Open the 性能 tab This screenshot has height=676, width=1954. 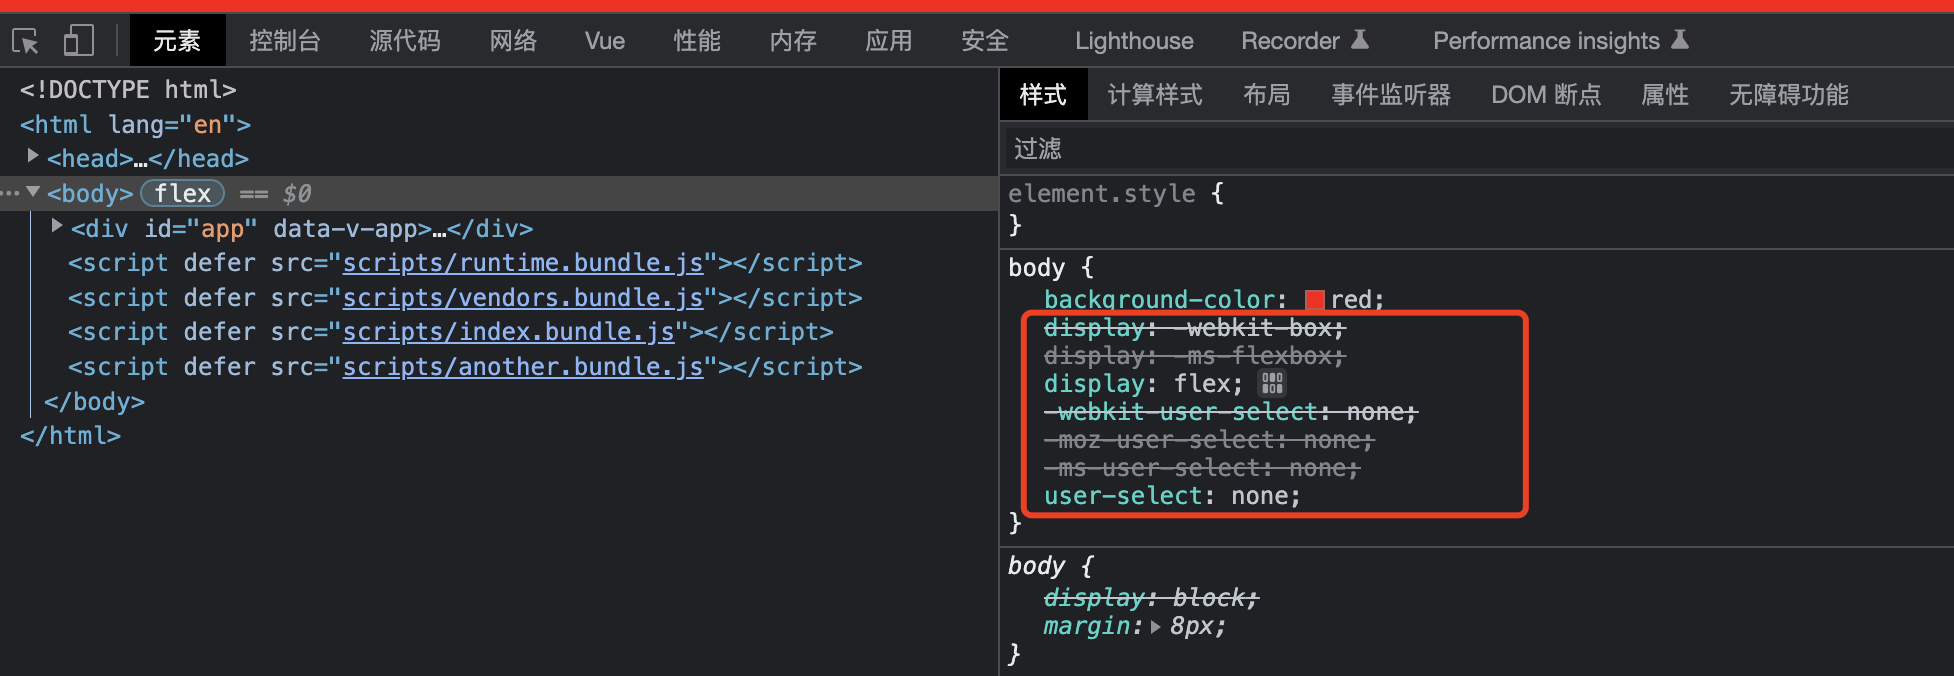(x=697, y=41)
